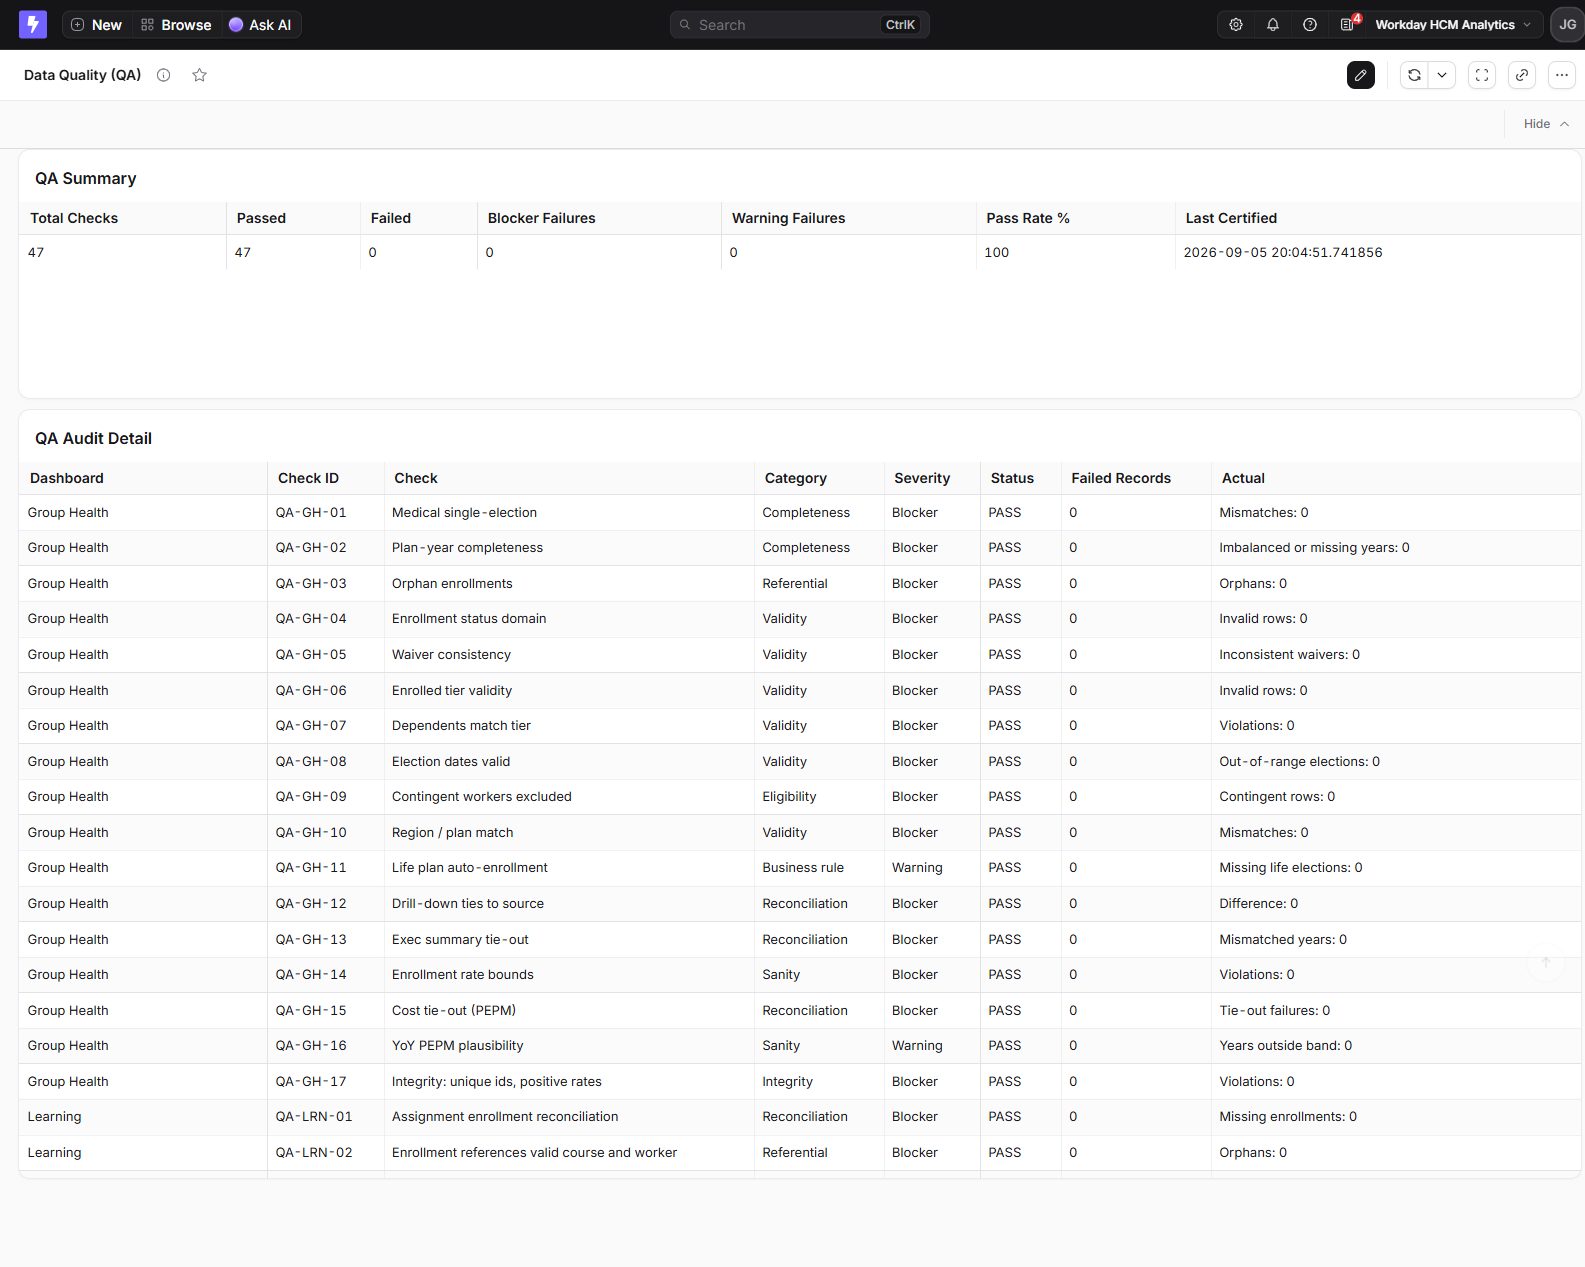The image size is (1585, 1267).
Task: Enter fullscreen mode icon
Action: (x=1482, y=75)
